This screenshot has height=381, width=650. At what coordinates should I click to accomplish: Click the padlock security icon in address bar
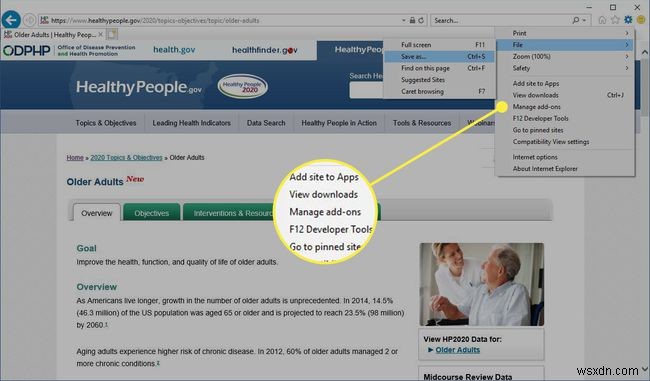412,20
